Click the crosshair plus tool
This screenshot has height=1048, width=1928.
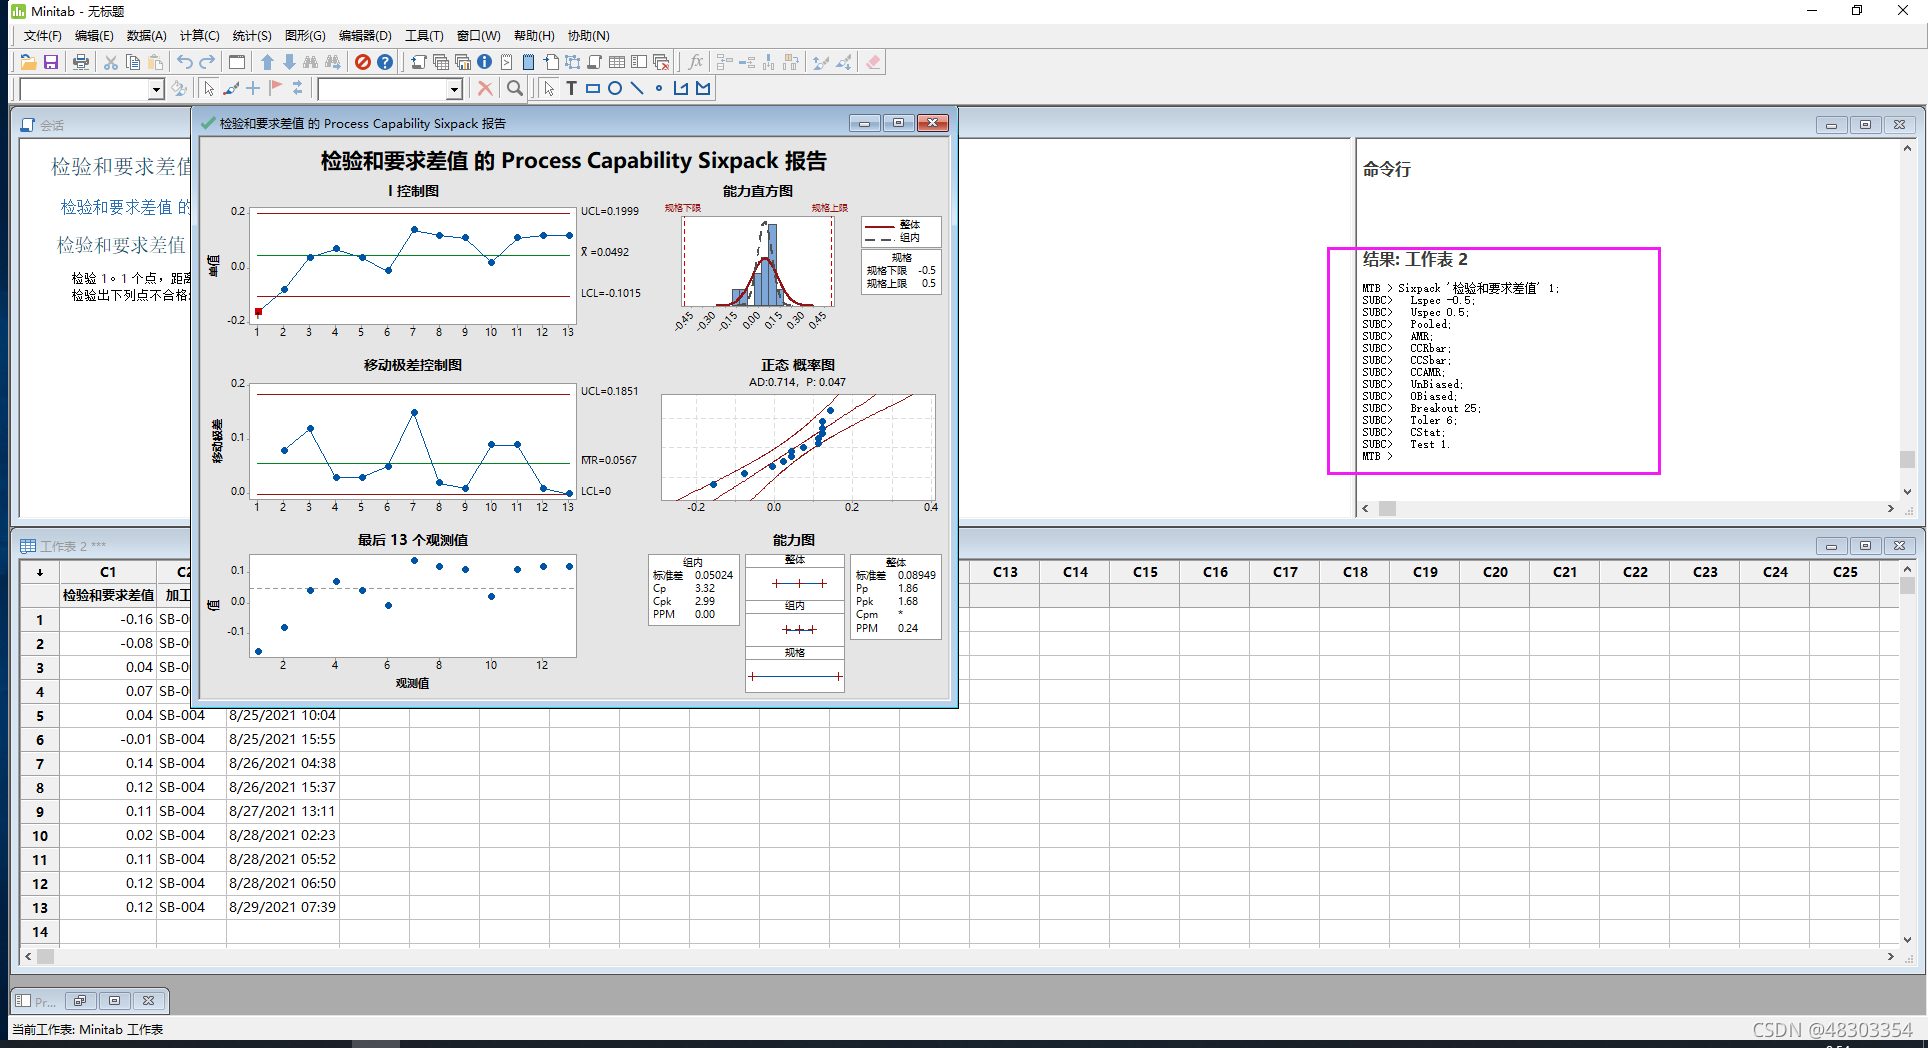pos(253,89)
